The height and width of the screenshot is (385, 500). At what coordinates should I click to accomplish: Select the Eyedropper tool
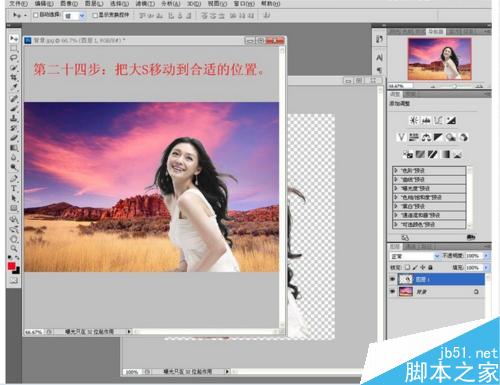(x=13, y=87)
